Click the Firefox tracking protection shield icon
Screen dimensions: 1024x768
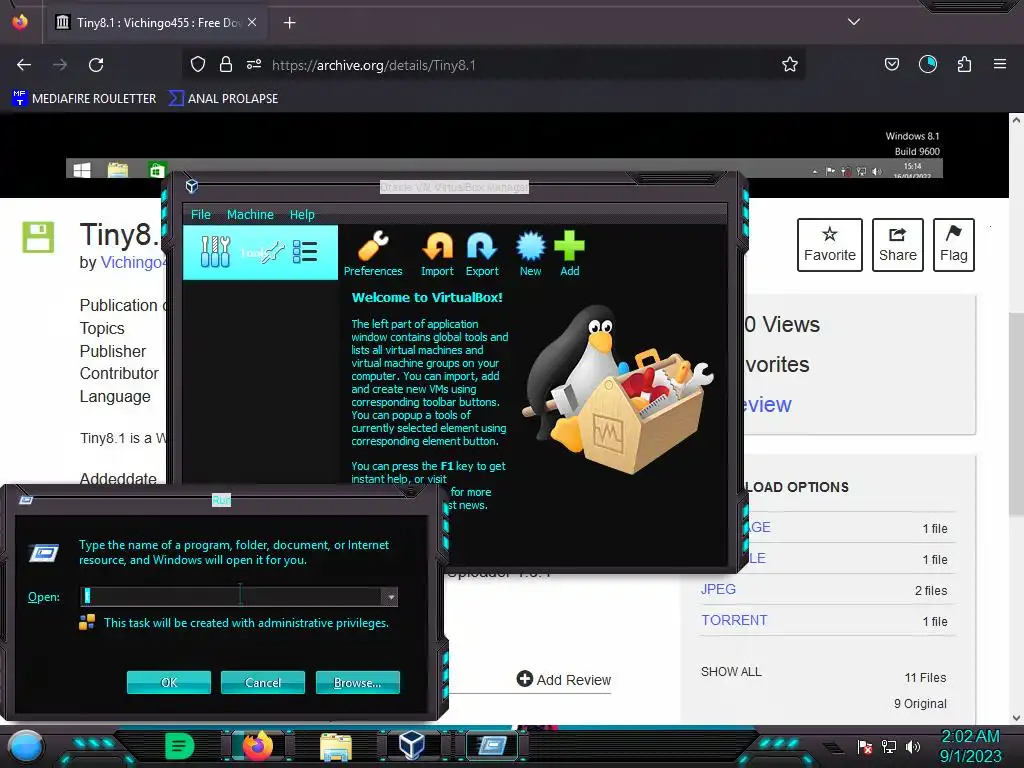[x=198, y=64]
